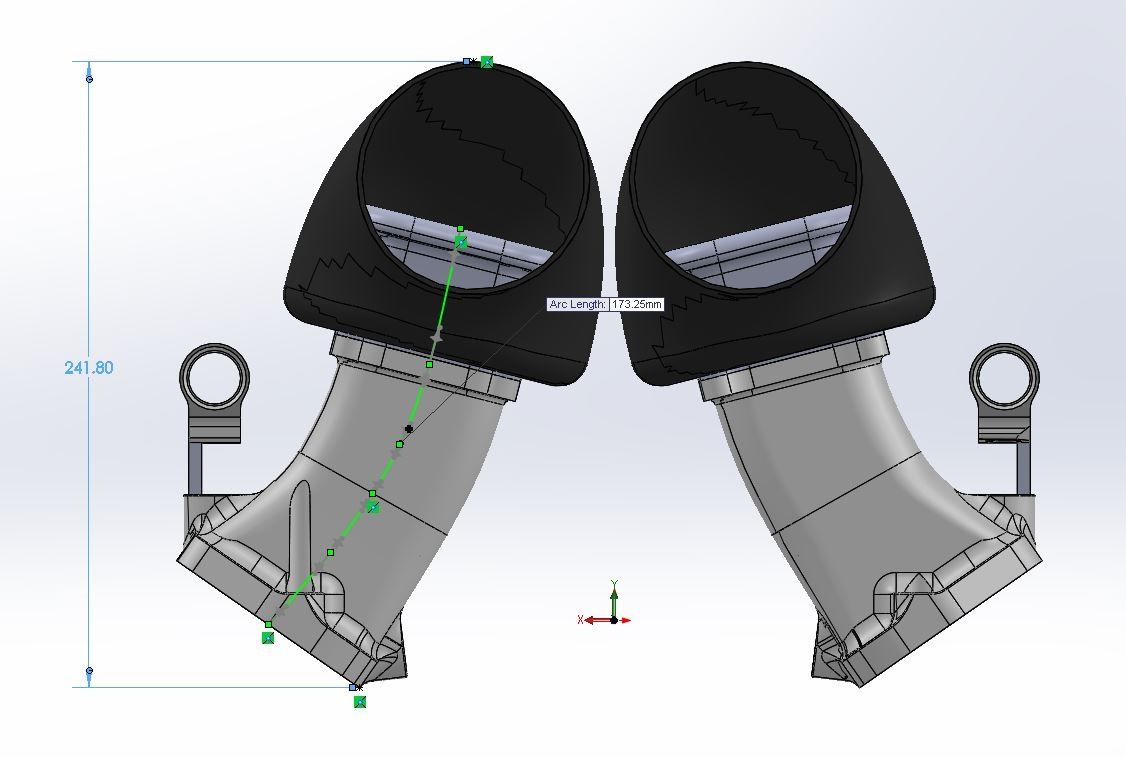
Task: Select the black measure point on the spline
Action: coord(409,429)
